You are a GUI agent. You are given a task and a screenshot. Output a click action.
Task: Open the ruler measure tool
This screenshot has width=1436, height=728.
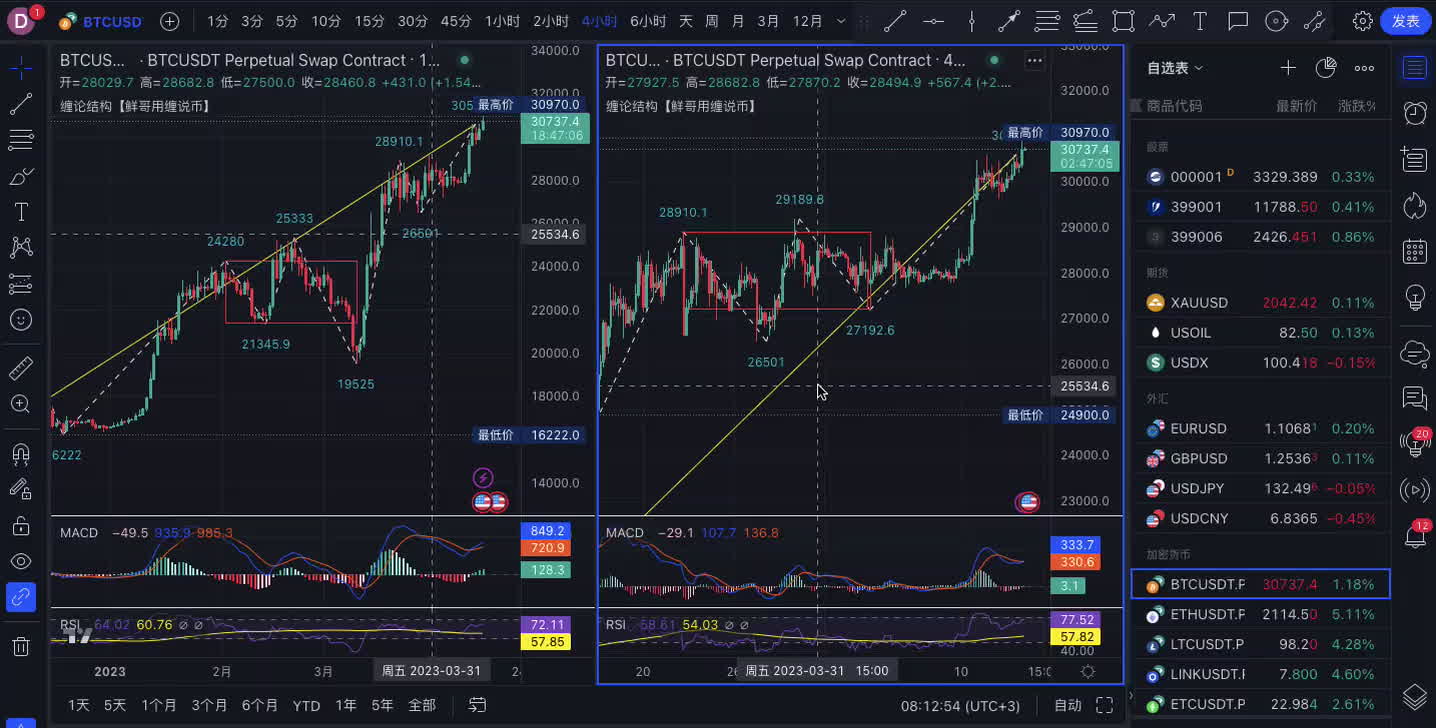click(x=20, y=369)
